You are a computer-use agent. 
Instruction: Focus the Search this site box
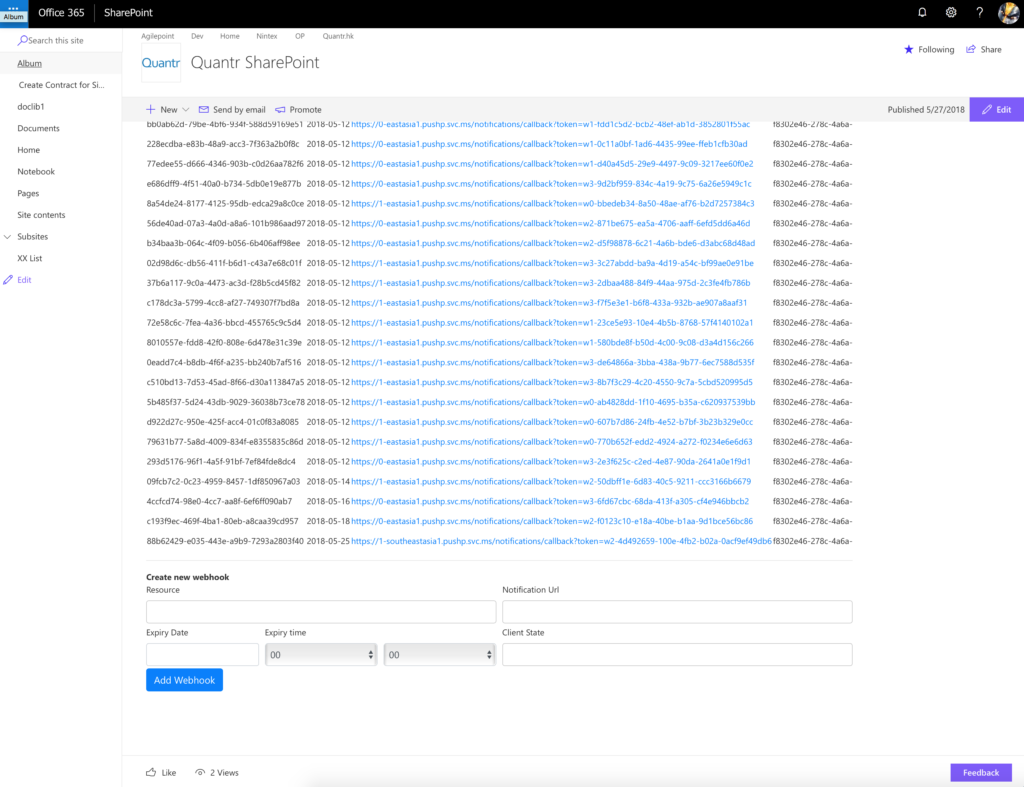point(61,40)
